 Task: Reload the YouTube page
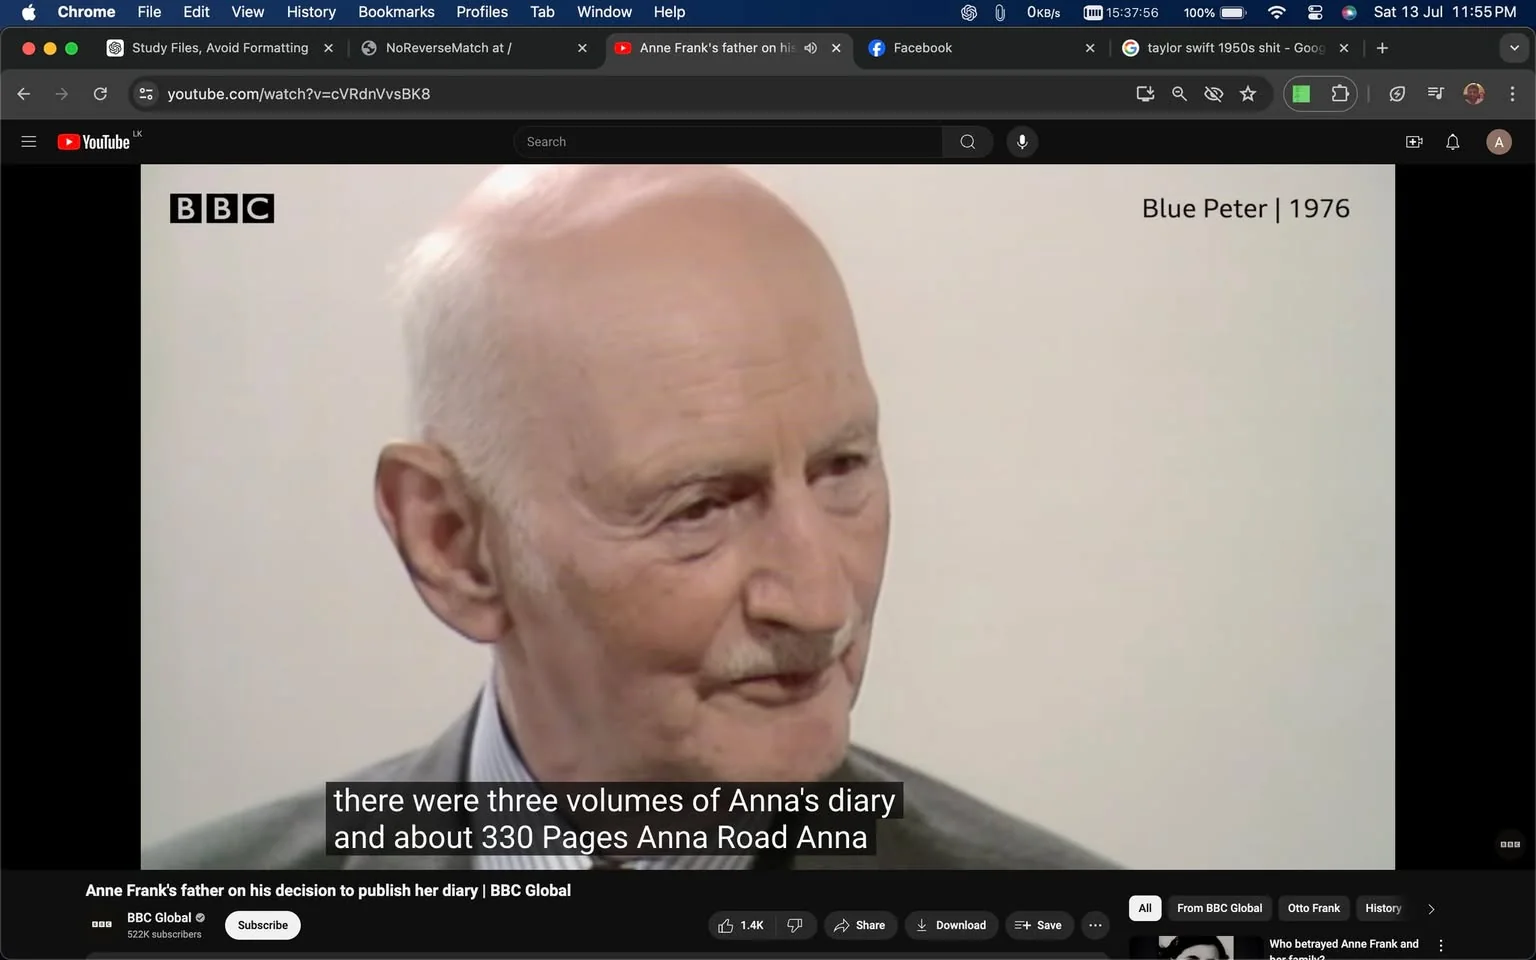point(100,94)
